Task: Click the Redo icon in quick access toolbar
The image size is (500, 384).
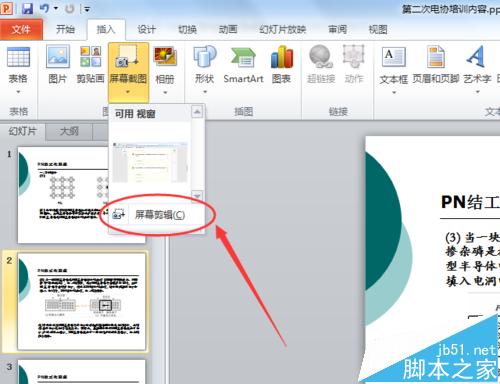Action: [69, 8]
